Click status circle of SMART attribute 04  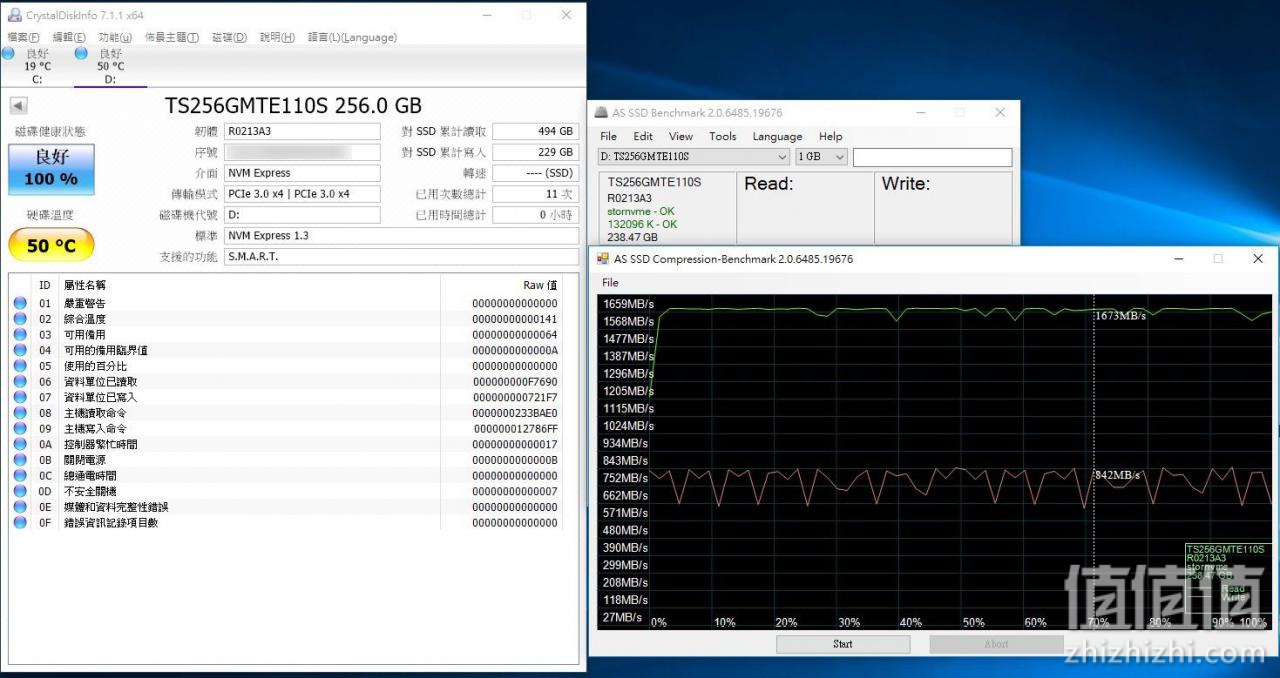(20, 350)
